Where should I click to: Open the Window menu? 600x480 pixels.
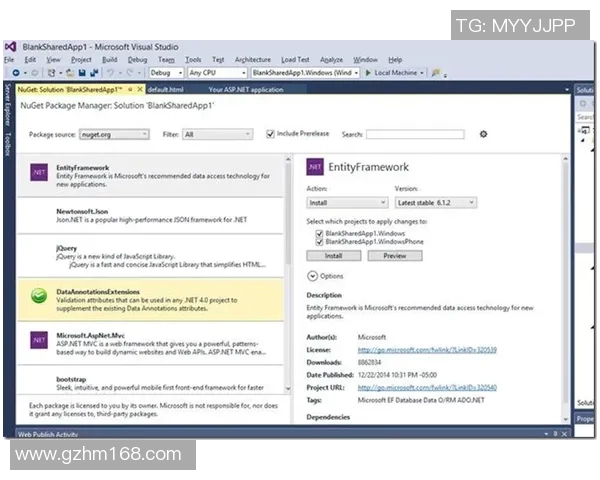[365, 60]
